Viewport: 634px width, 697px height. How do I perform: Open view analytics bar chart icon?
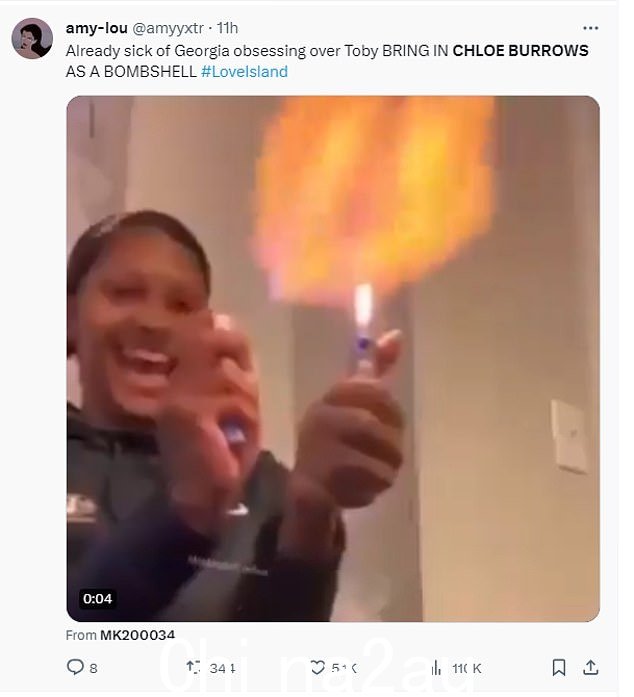[437, 667]
